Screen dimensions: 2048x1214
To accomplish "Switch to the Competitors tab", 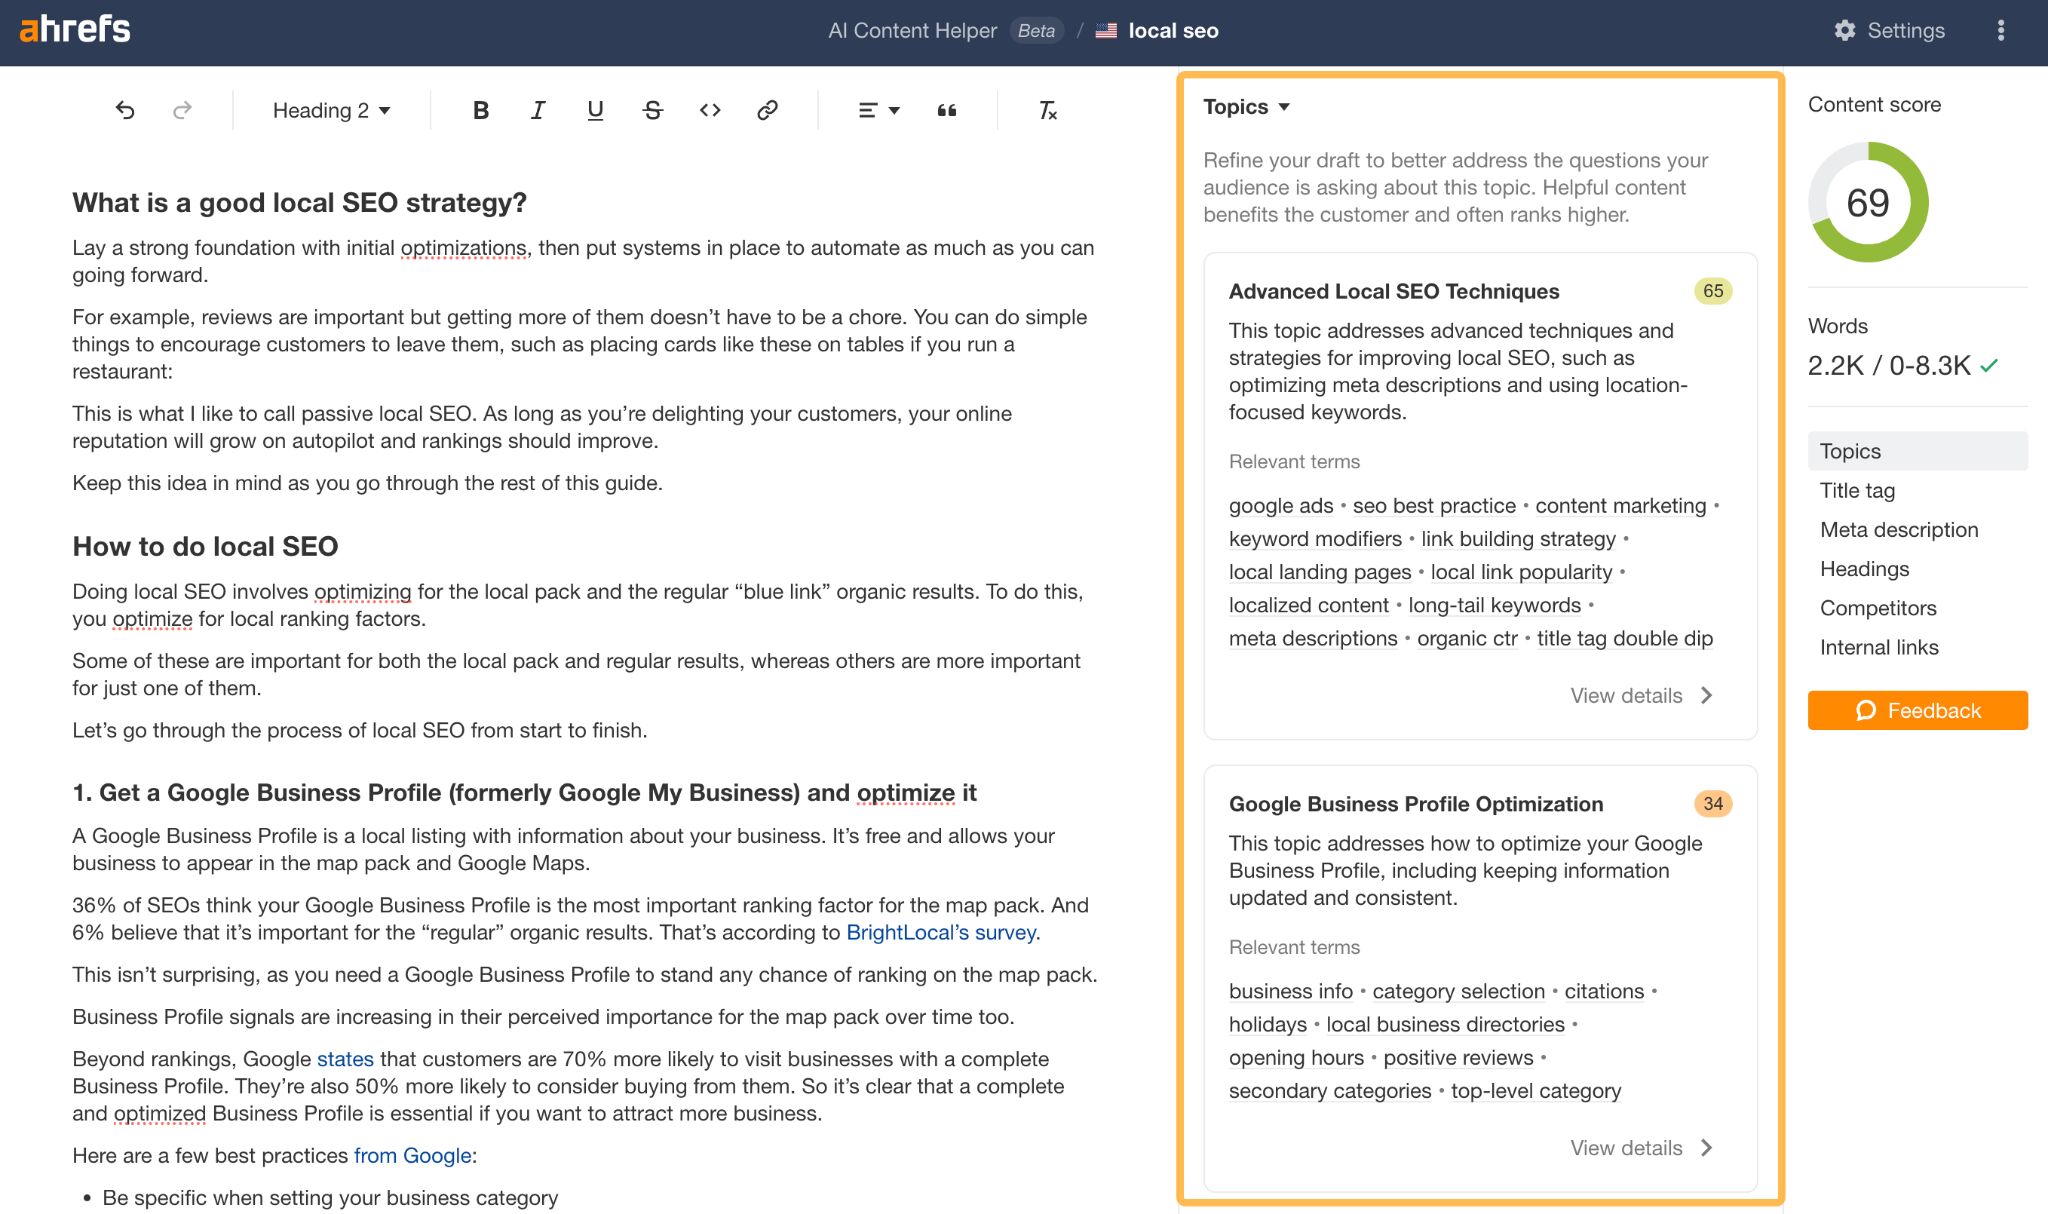I will tap(1876, 607).
